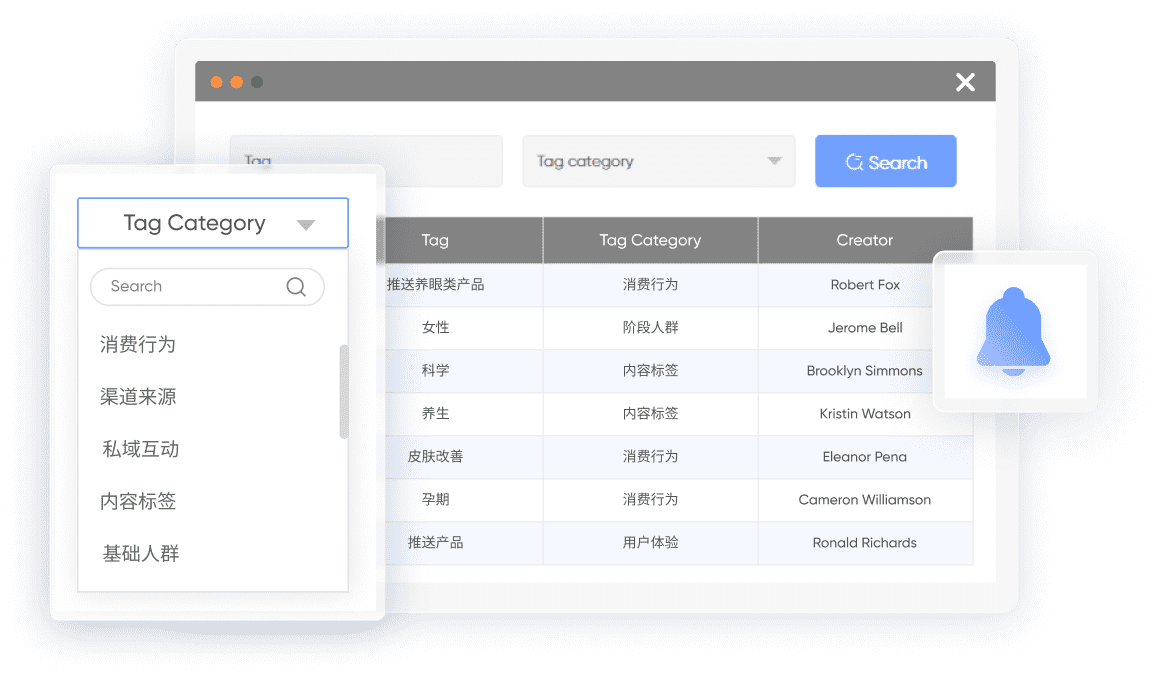Click the Cameron Williamson creator cell
1158x675 pixels.
click(864, 500)
